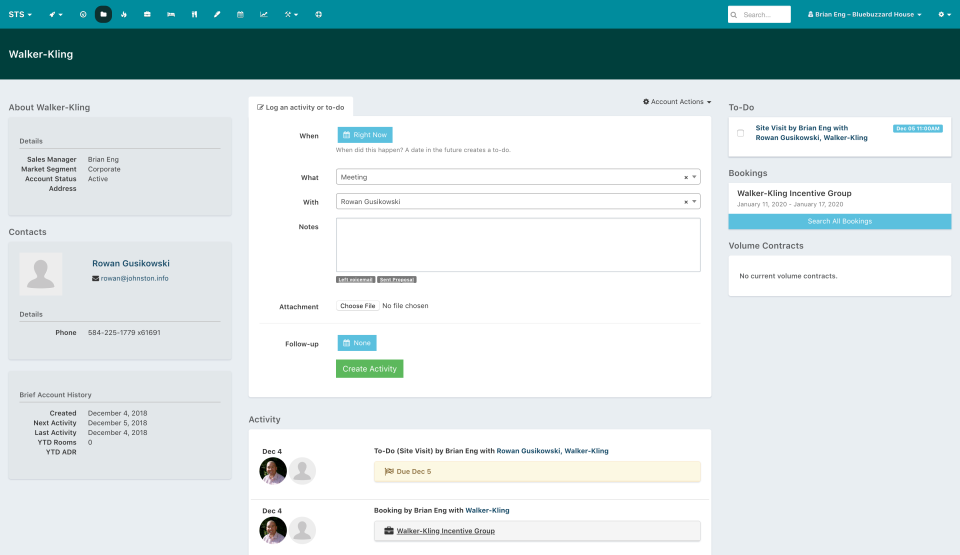
Task: Click the Create Activity button
Action: [369, 369]
